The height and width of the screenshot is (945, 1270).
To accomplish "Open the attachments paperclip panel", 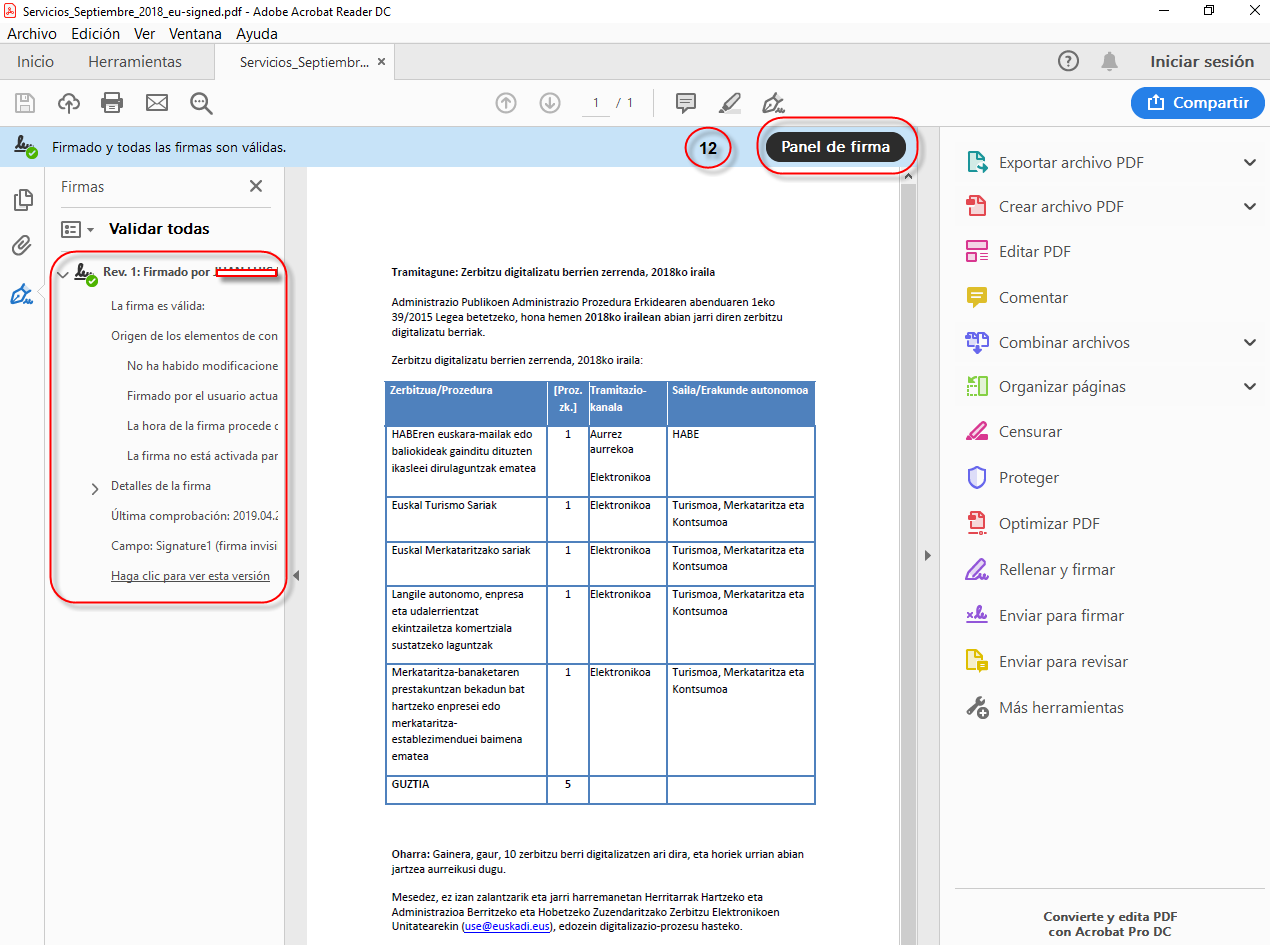I will pos(21,246).
